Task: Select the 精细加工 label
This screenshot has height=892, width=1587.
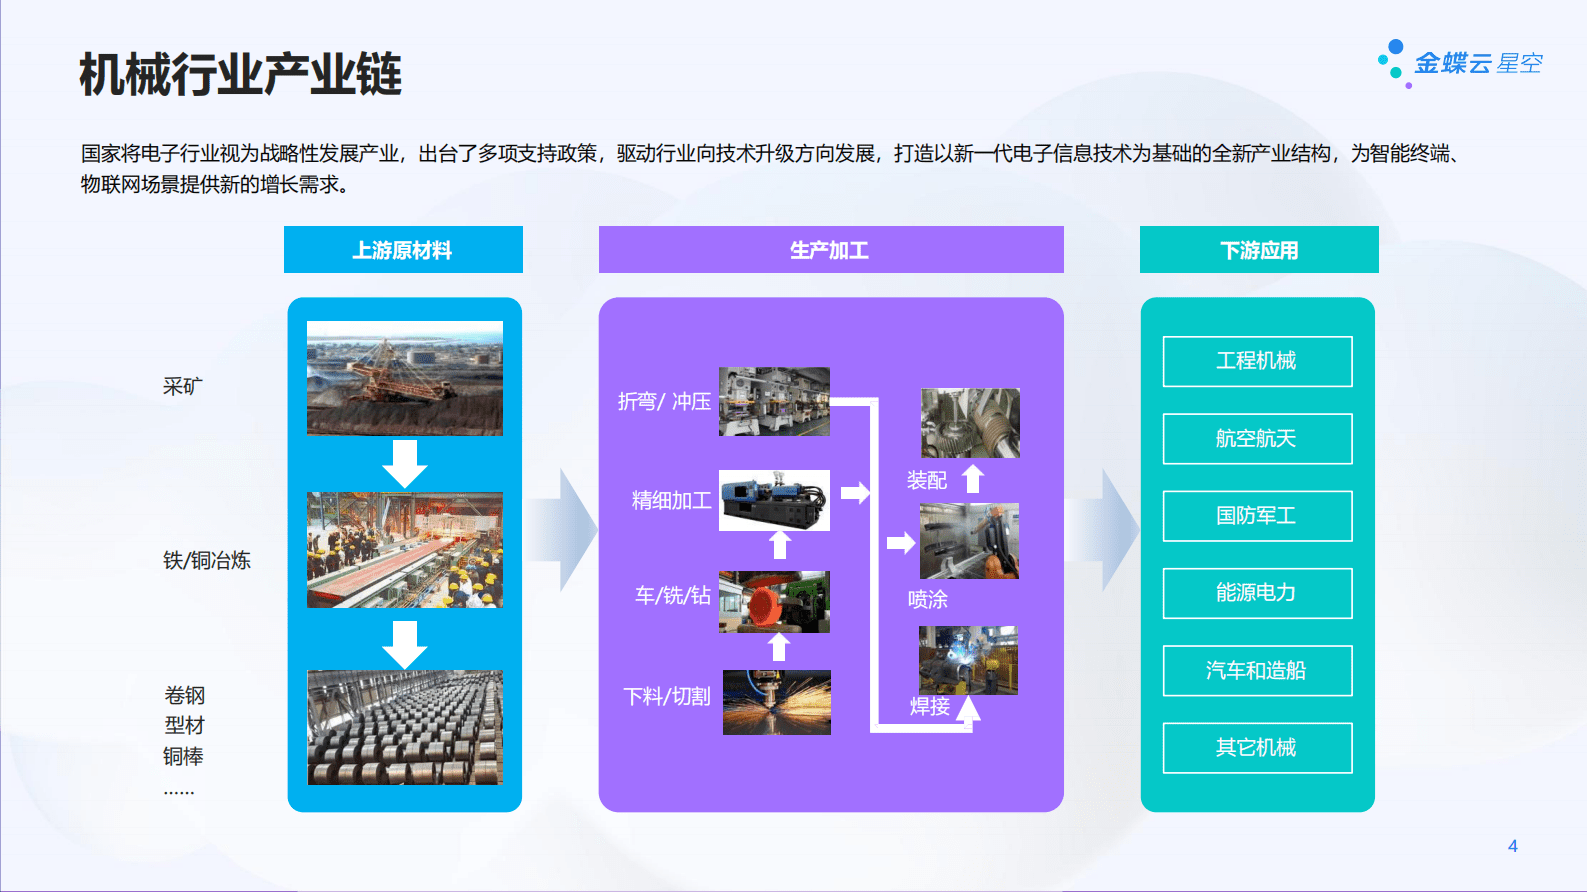Action: pos(672,501)
